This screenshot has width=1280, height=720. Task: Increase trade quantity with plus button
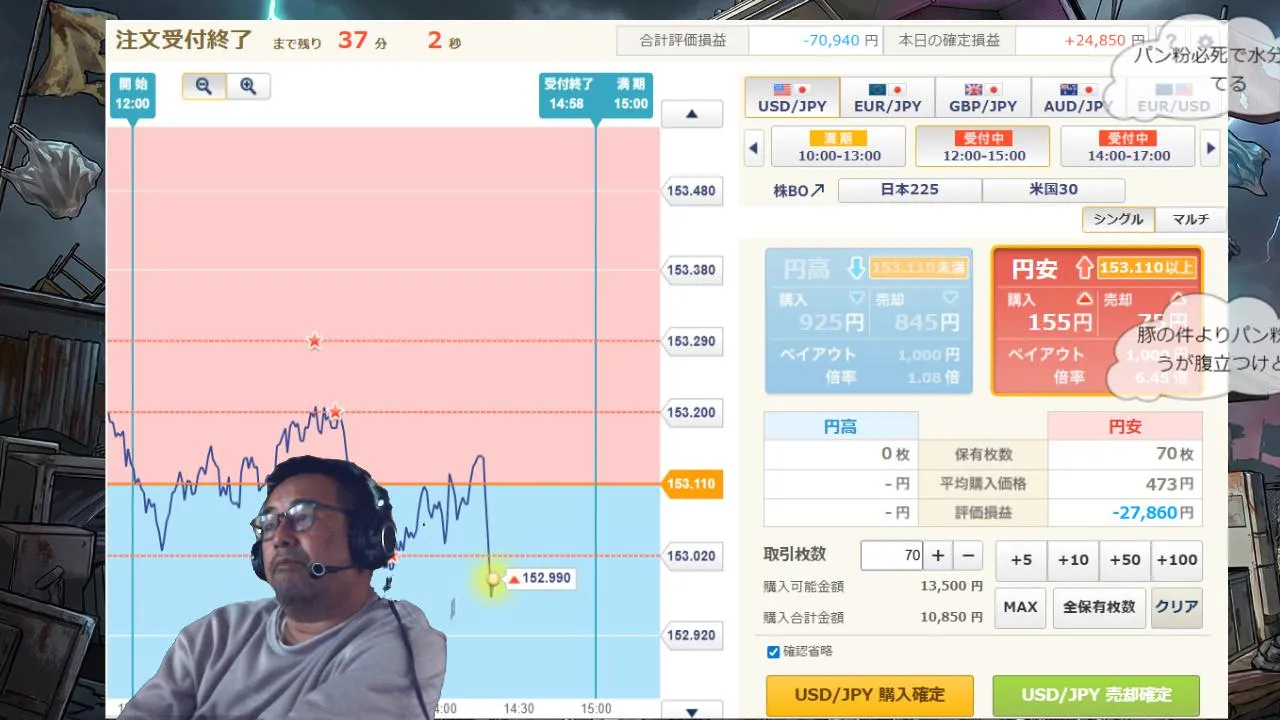click(x=938, y=556)
